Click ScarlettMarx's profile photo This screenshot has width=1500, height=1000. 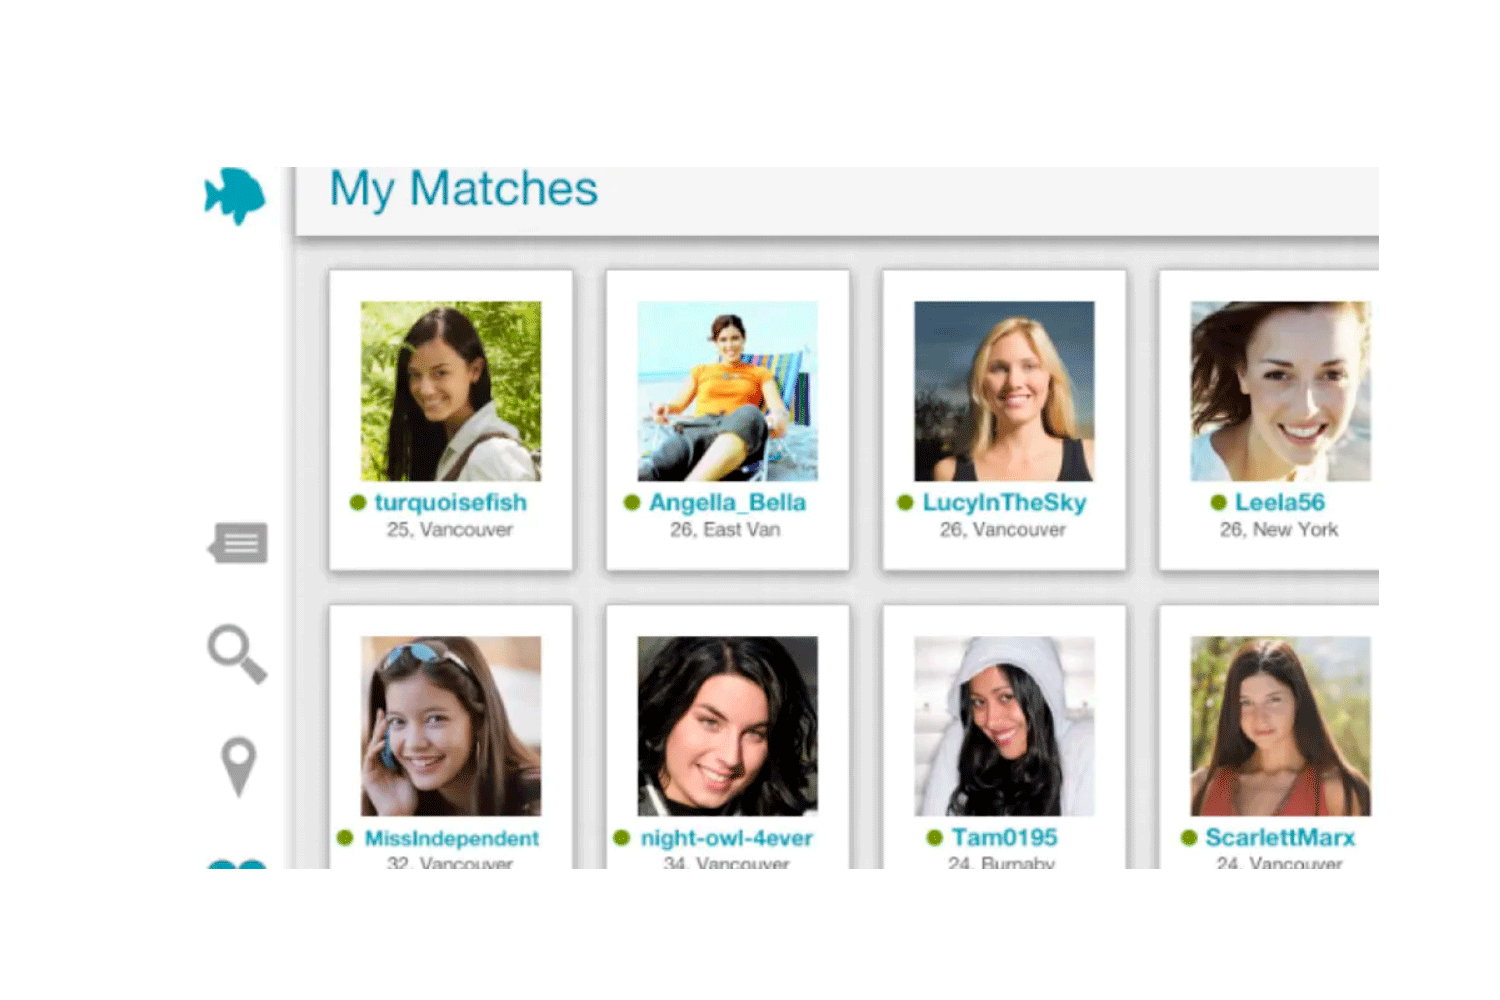pos(1280,726)
